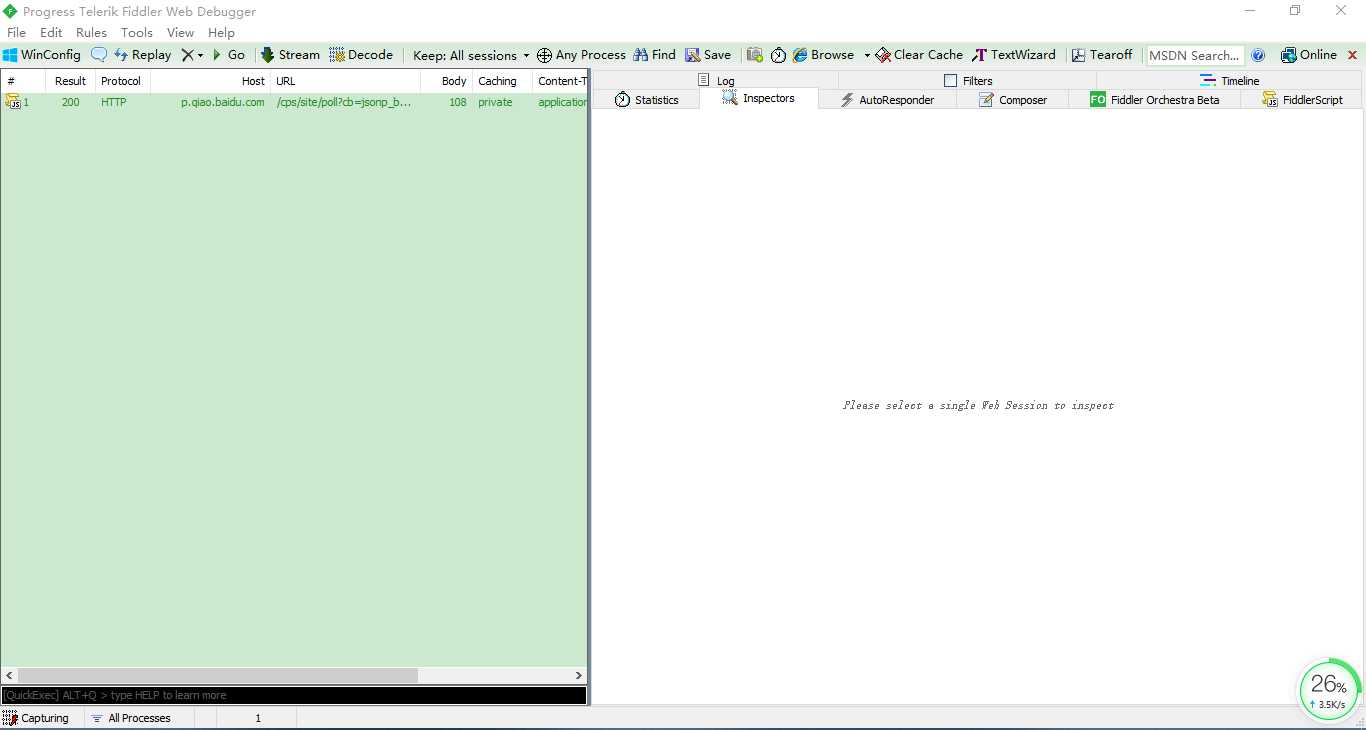
Task: Toggle Capturing in the status bar
Action: [x=36, y=718]
